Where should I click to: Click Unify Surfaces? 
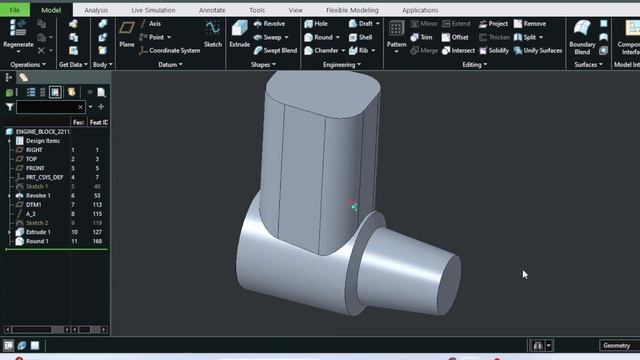(538, 51)
